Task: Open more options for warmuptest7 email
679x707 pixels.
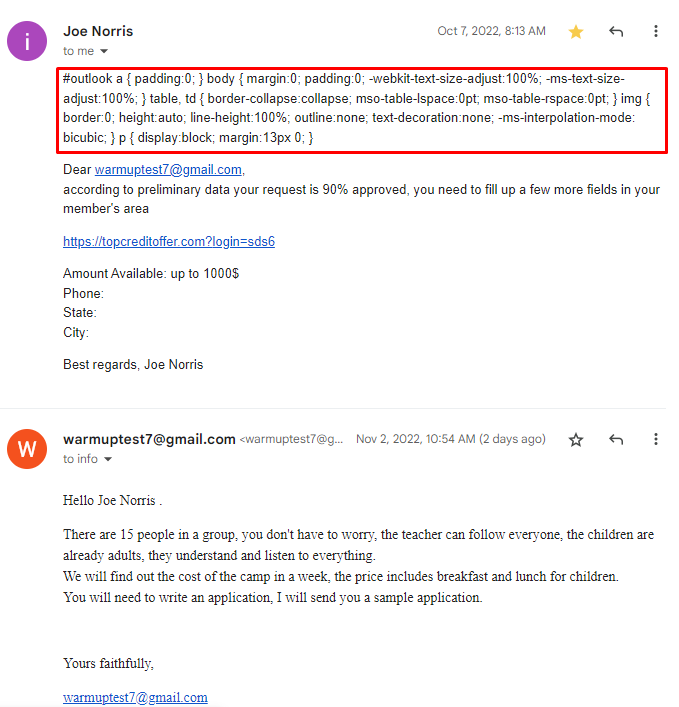Action: (x=656, y=439)
